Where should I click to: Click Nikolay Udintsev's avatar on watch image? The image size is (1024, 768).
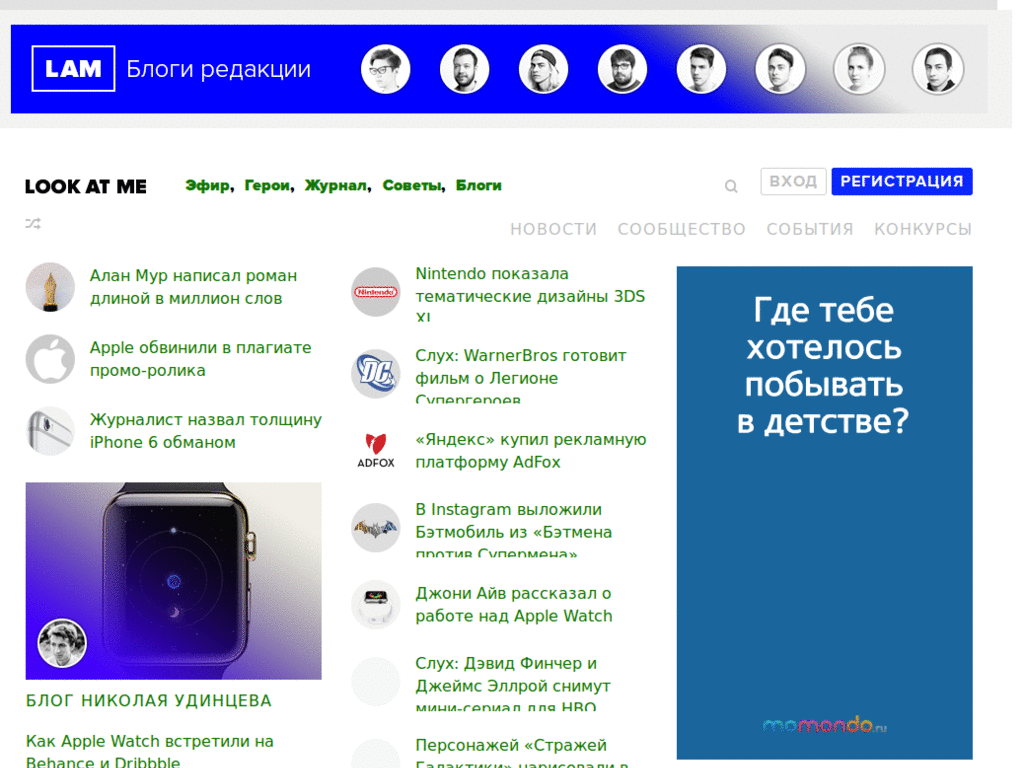[x=62, y=643]
